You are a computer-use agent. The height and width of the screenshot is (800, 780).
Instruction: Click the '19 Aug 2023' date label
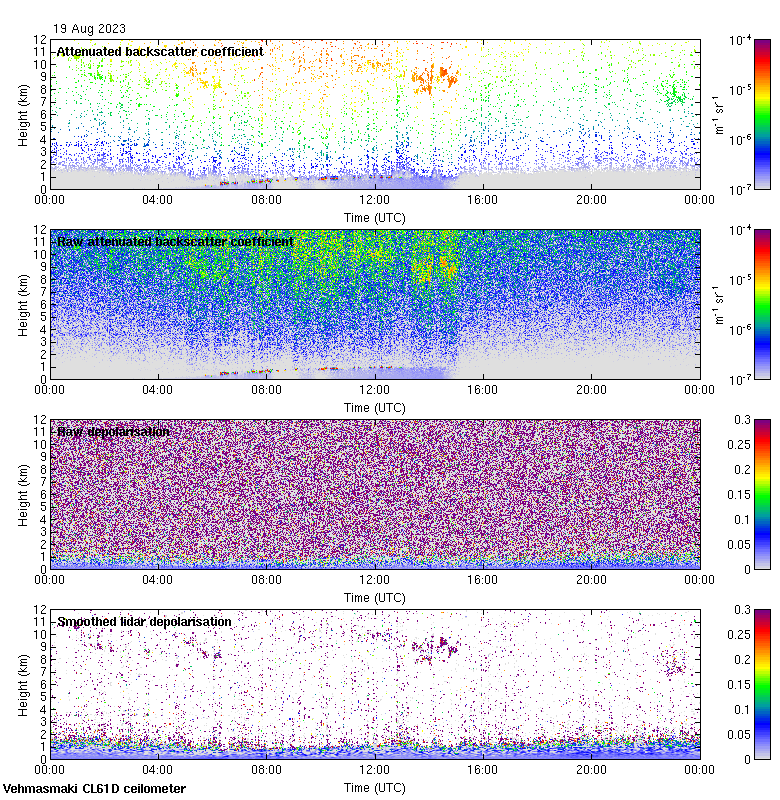[x=90, y=29]
